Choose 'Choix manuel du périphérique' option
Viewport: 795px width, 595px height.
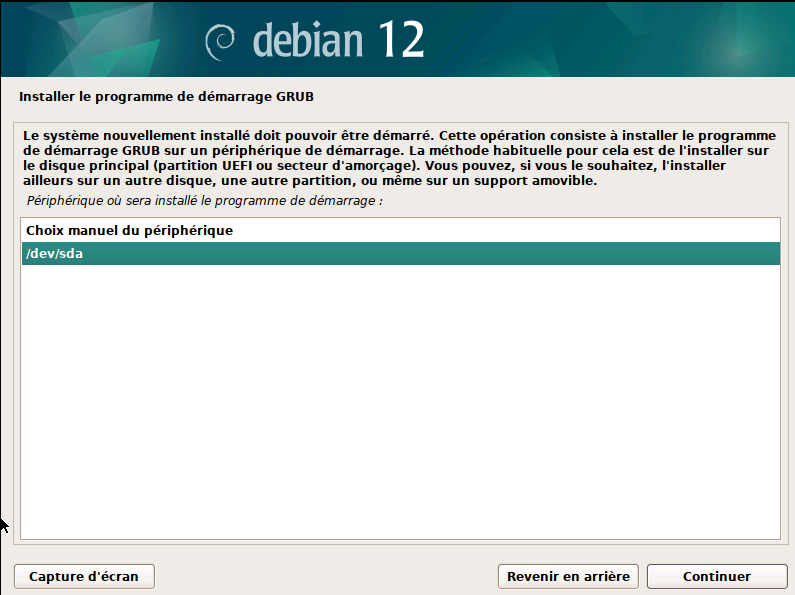pos(401,231)
